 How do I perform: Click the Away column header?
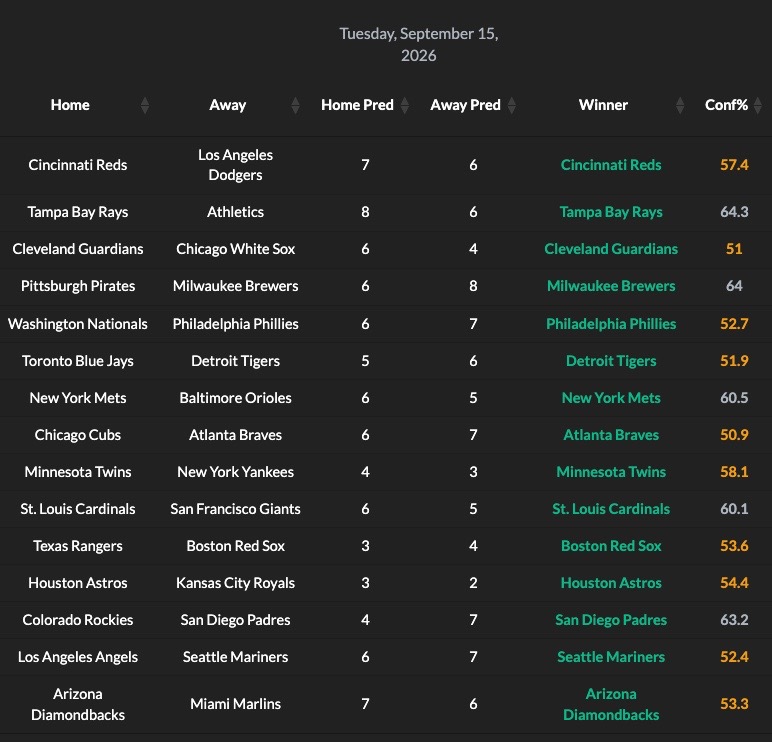click(227, 105)
